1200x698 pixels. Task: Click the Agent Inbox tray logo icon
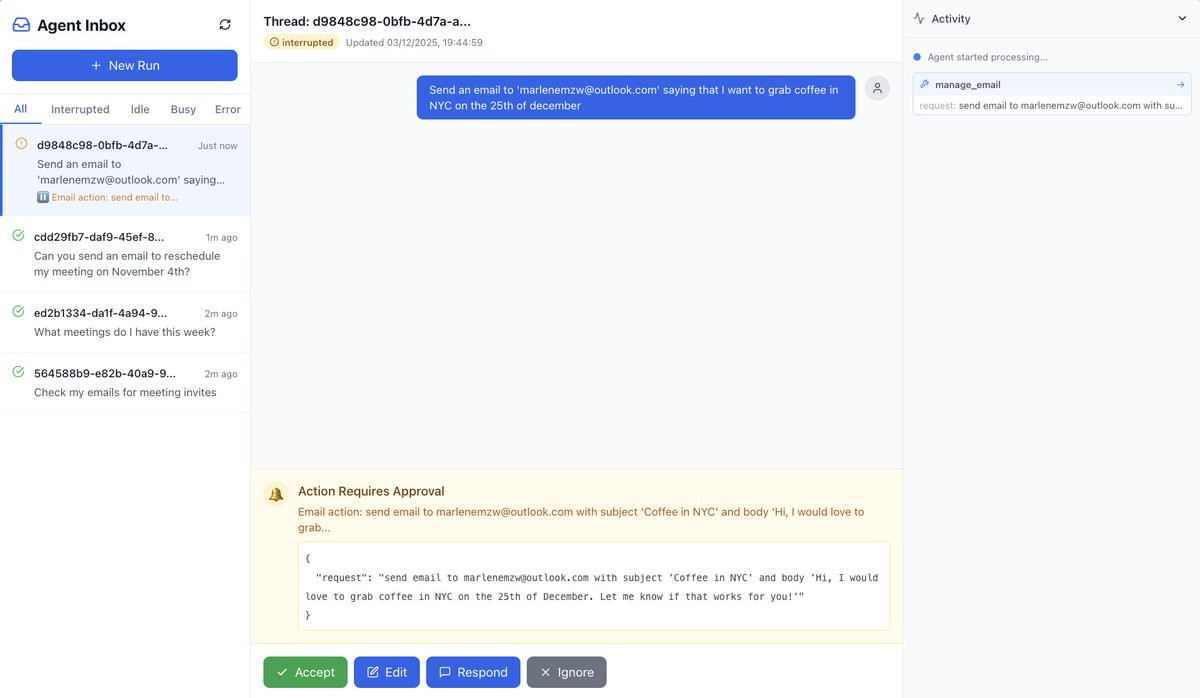(21, 25)
